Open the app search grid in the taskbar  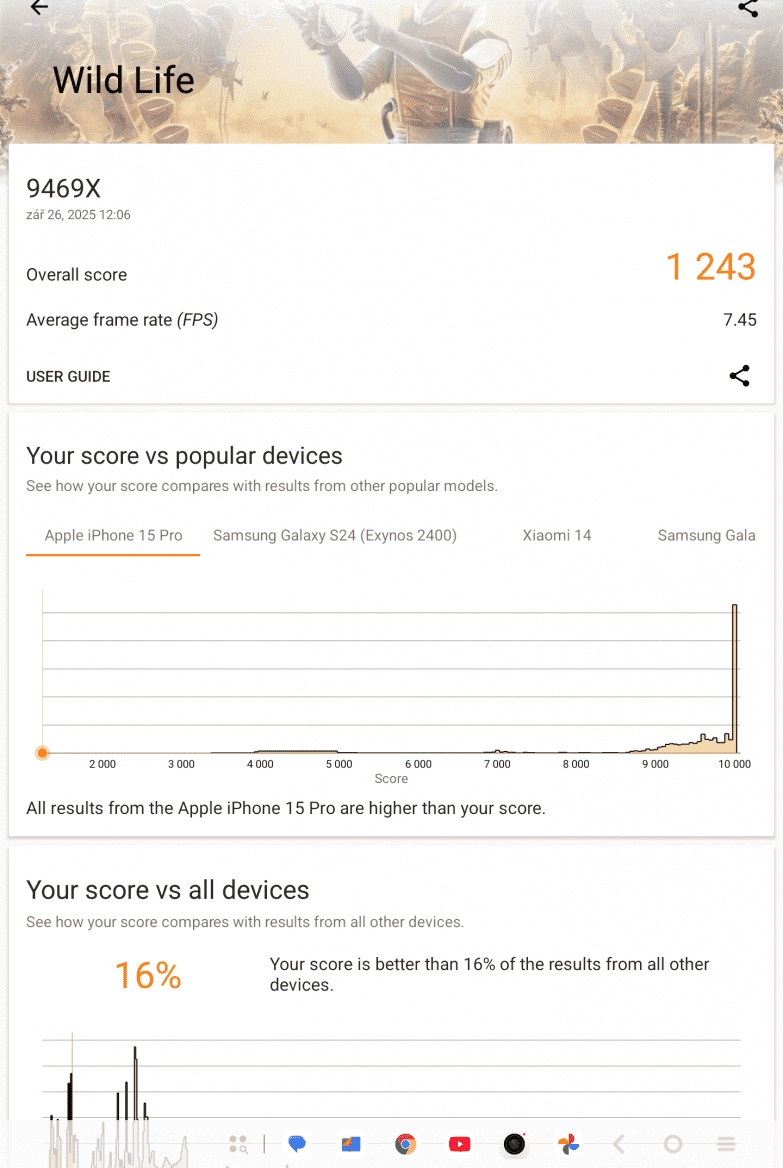[x=238, y=1143]
